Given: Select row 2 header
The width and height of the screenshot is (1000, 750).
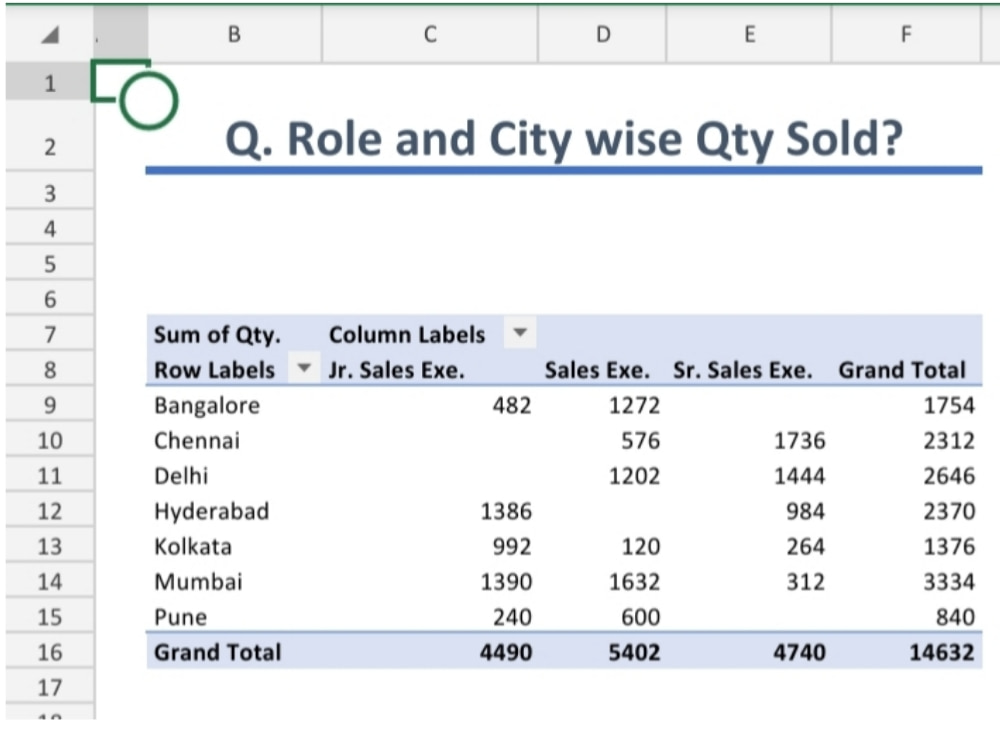Looking at the screenshot, I should 50,147.
